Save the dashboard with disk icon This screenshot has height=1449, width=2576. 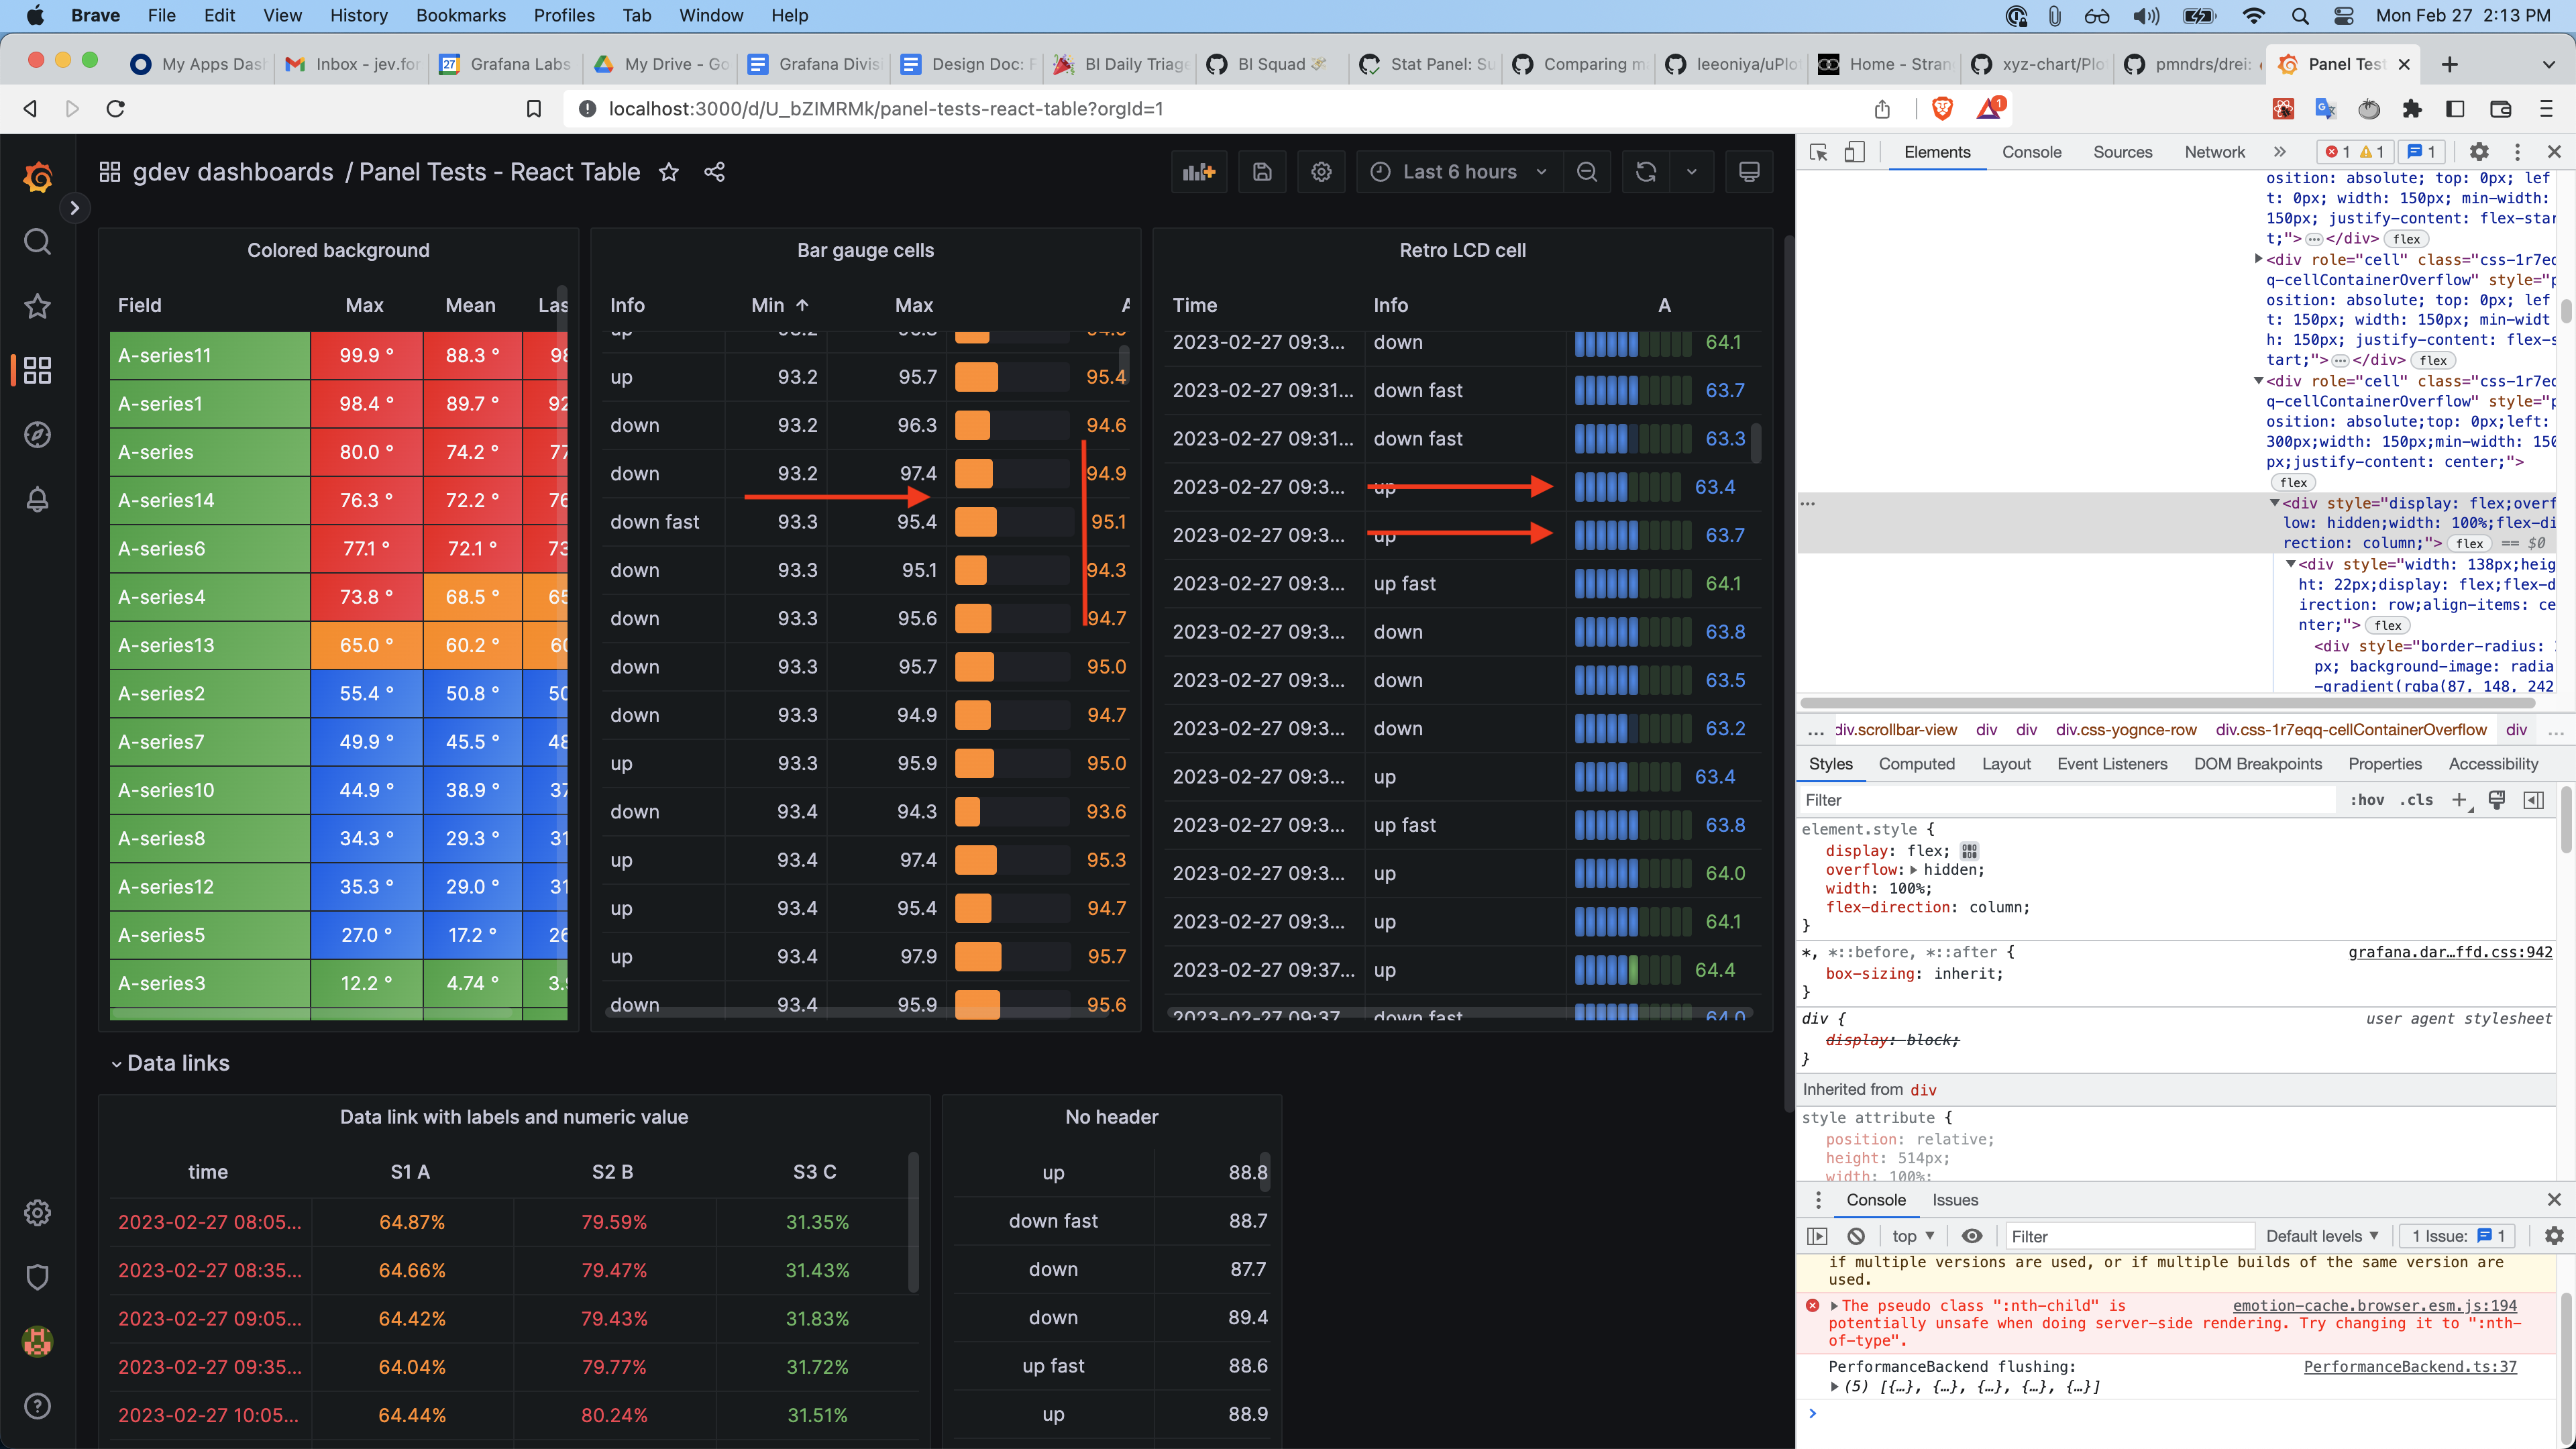click(x=1262, y=172)
